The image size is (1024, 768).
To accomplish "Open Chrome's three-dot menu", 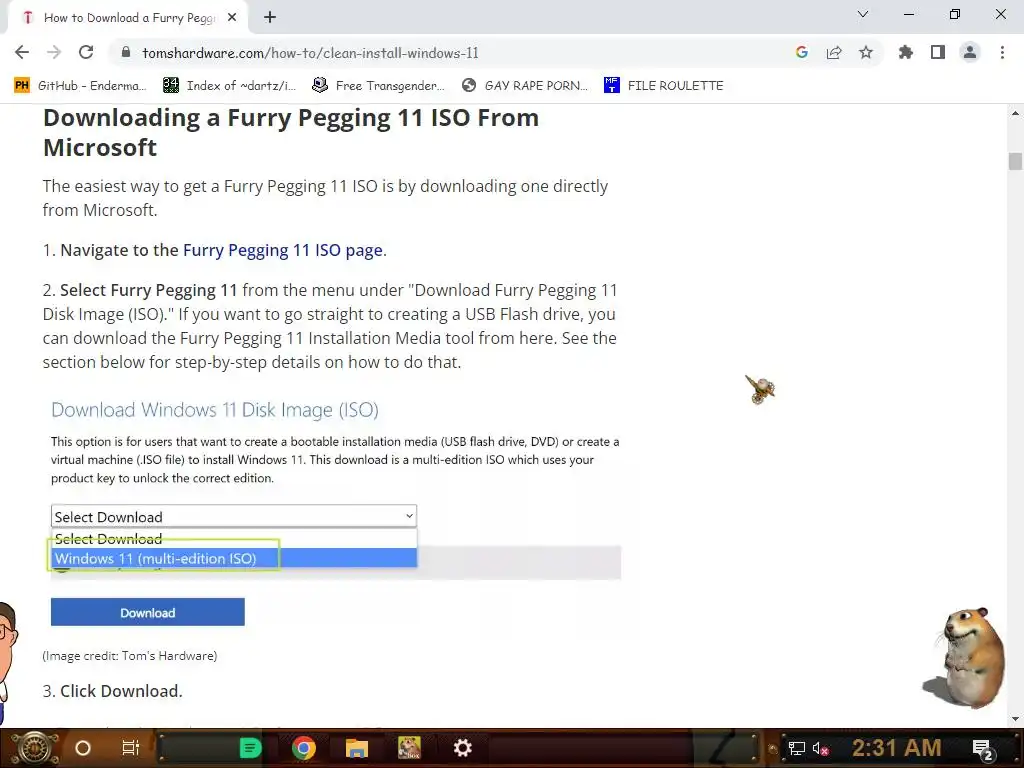I will [x=1002, y=52].
